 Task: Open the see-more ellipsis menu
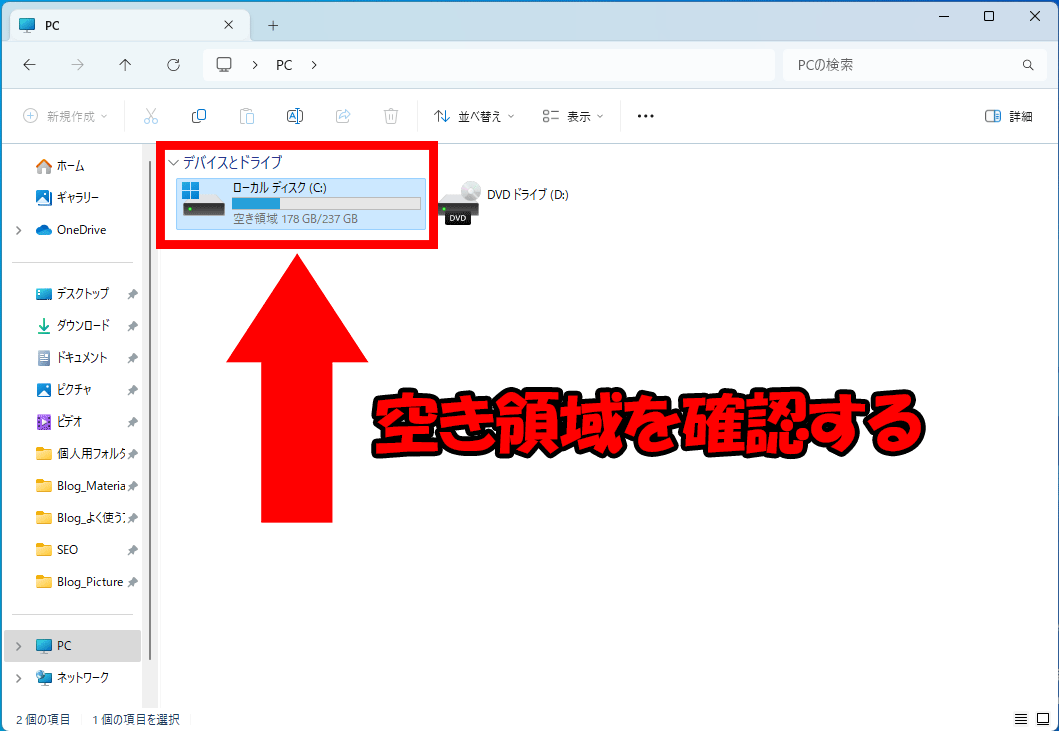click(644, 115)
